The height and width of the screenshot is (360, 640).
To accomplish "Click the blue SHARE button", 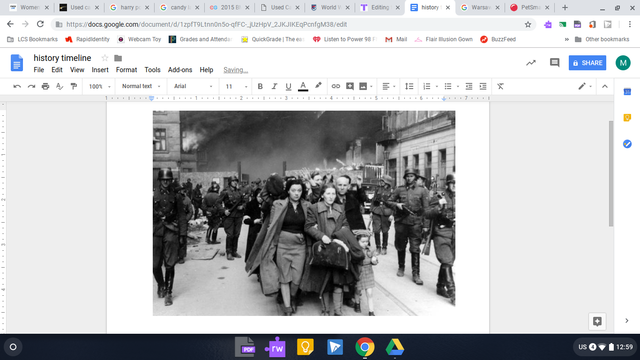I will pos(587,63).
